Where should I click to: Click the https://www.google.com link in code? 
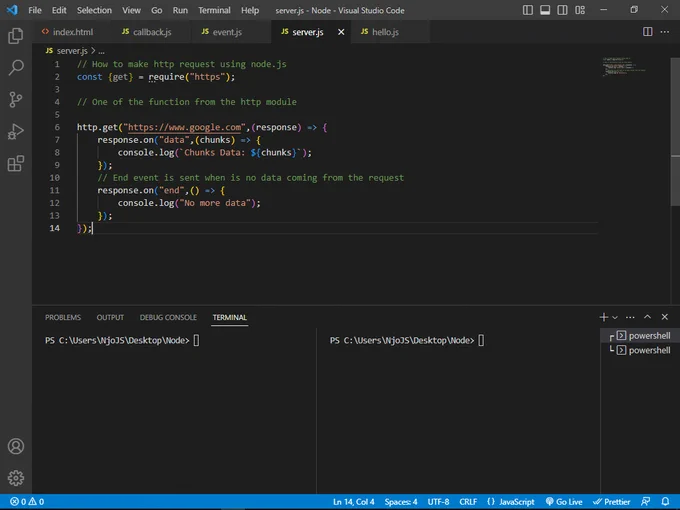[184, 127]
